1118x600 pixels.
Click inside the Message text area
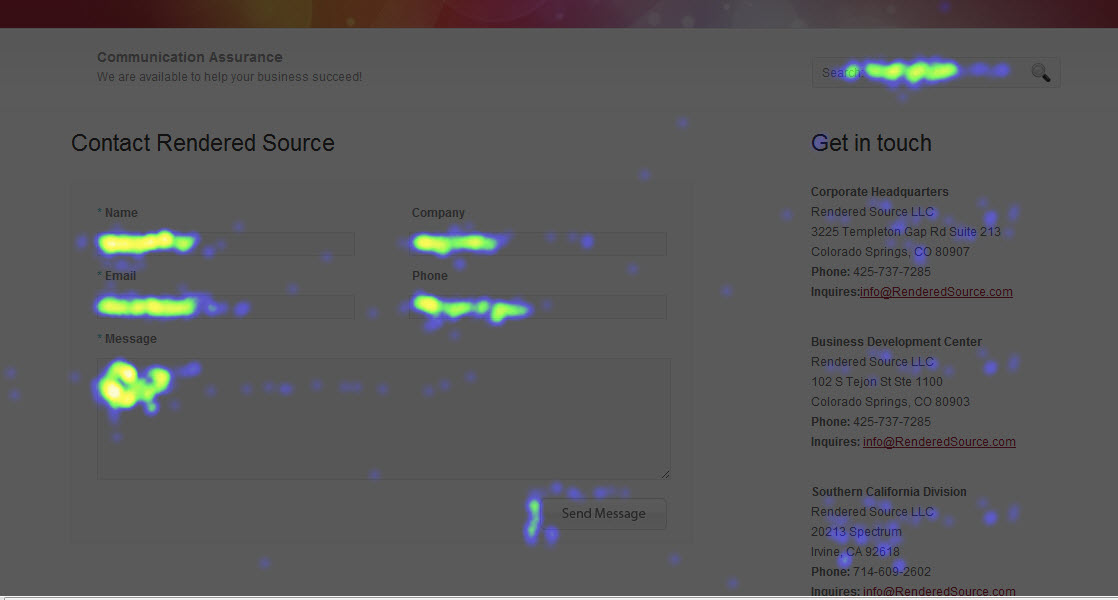point(384,418)
